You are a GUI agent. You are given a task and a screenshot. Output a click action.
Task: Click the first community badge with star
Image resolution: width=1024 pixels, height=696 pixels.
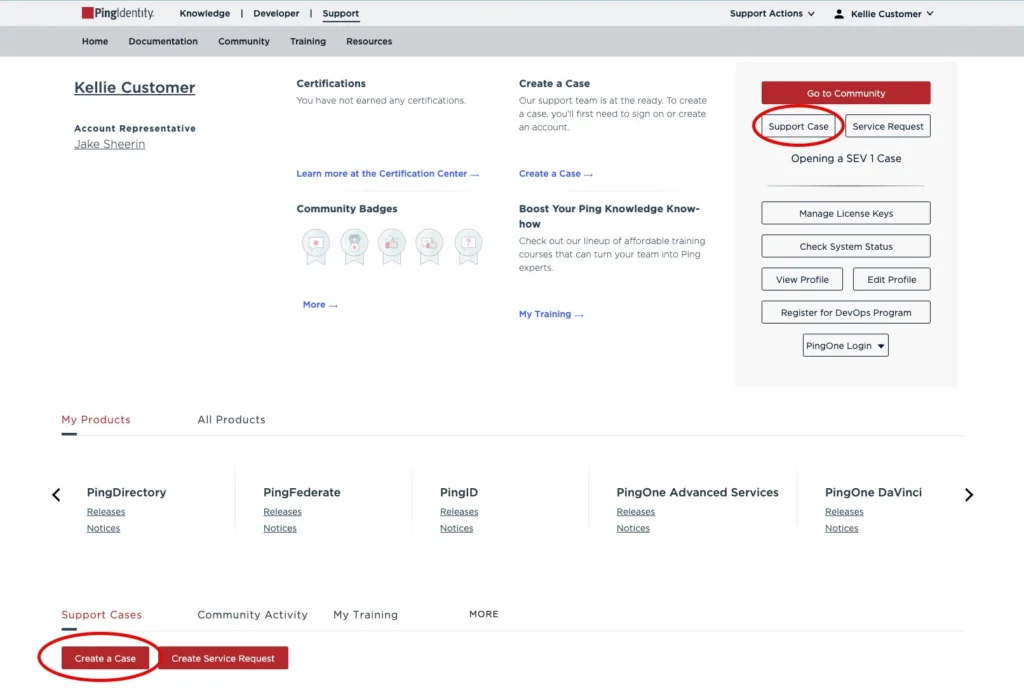point(316,247)
